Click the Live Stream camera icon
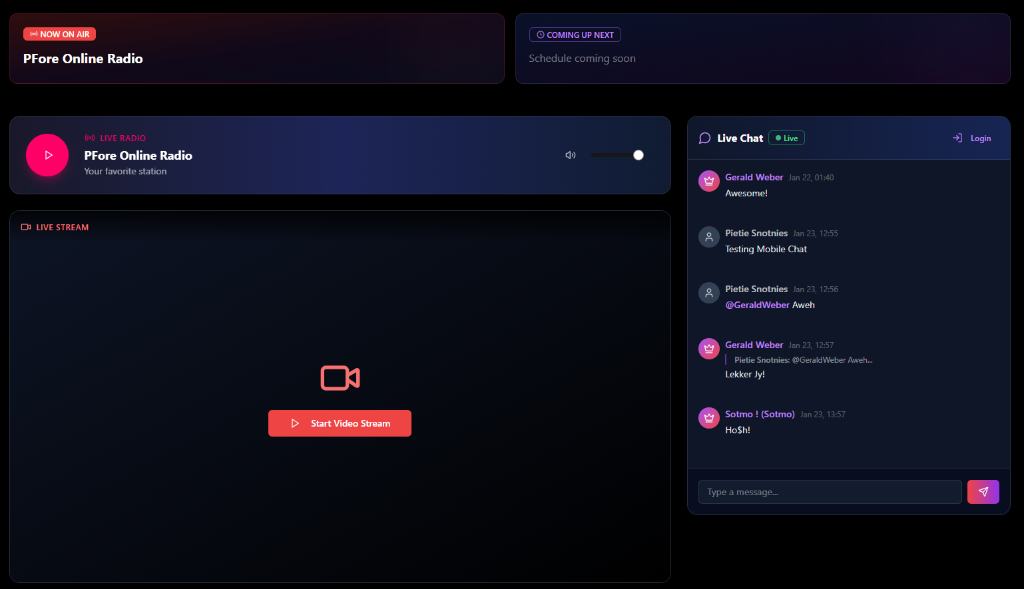Screen dimensions: 1024x589 pos(26,227)
